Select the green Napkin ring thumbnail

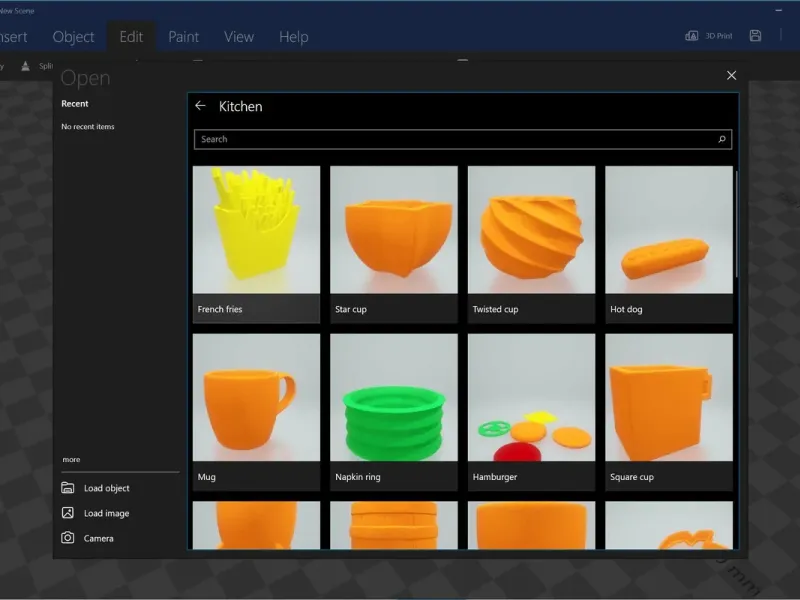pyautogui.click(x=393, y=397)
